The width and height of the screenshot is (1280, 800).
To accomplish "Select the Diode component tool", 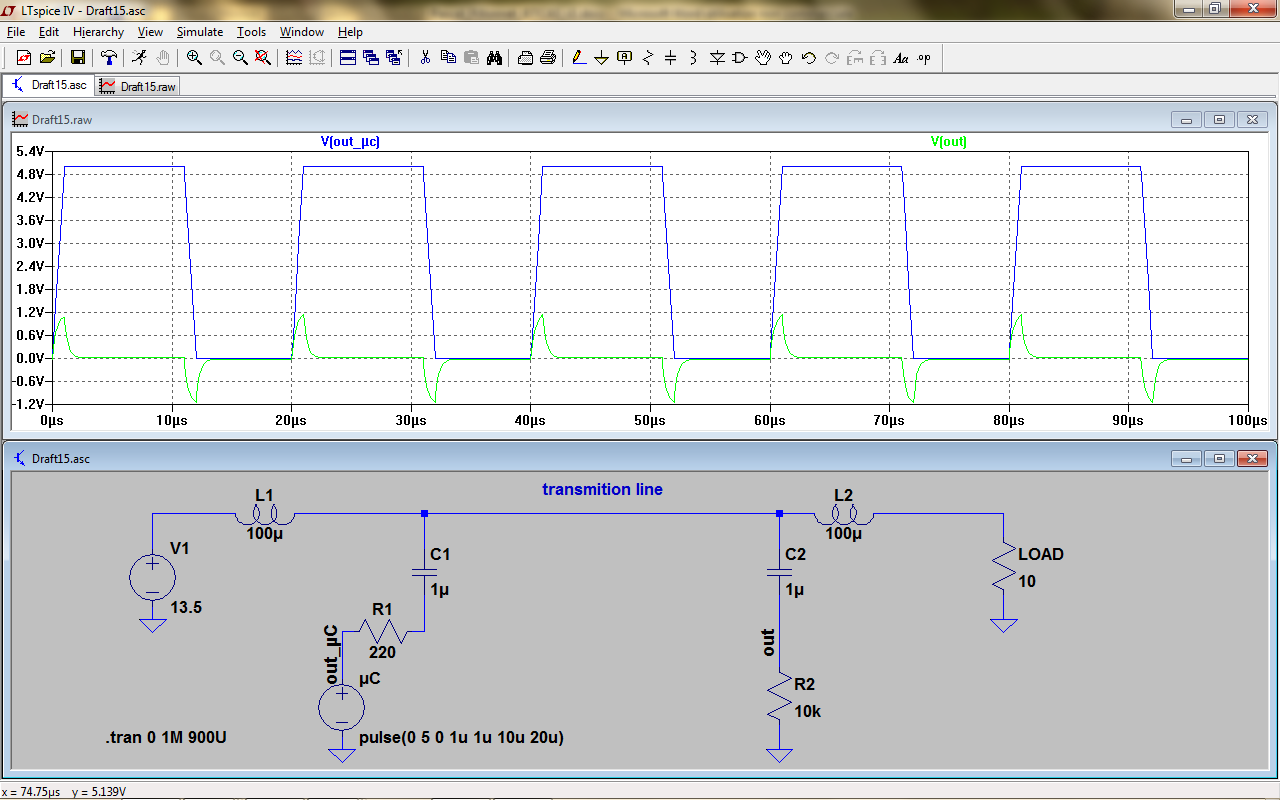I will [x=717, y=58].
